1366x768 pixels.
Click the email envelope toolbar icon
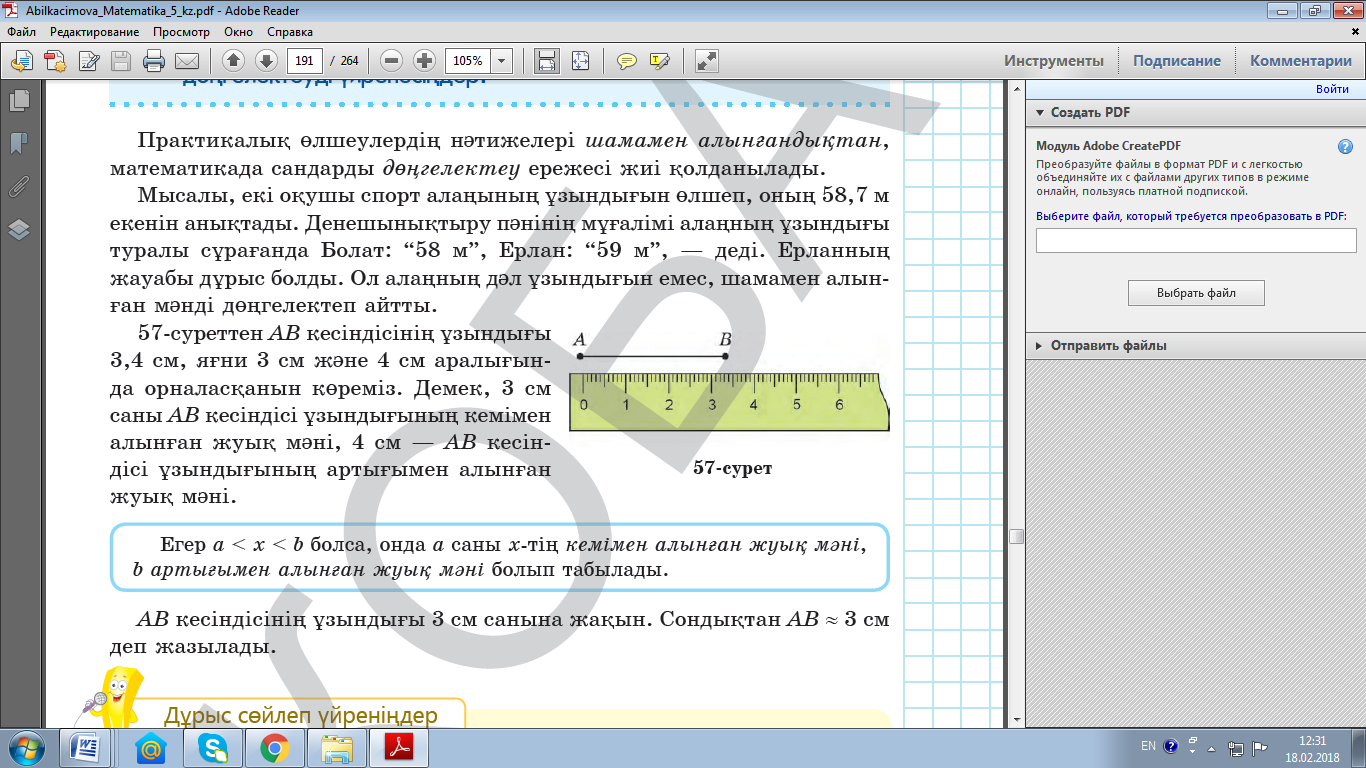click(x=187, y=61)
